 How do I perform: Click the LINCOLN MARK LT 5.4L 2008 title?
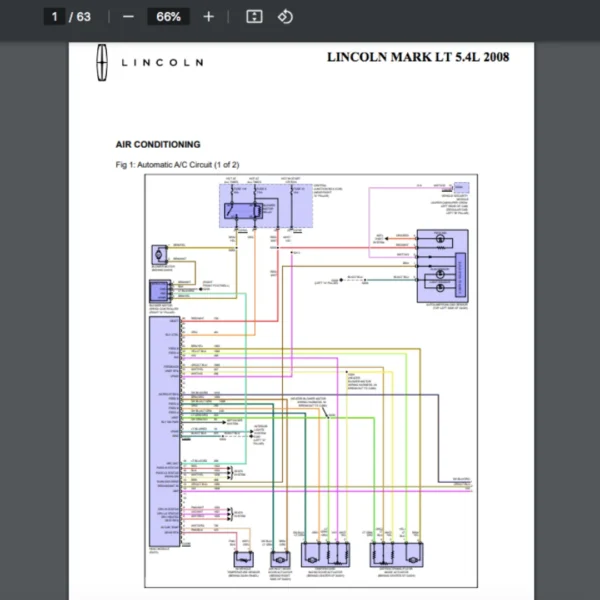tap(417, 57)
